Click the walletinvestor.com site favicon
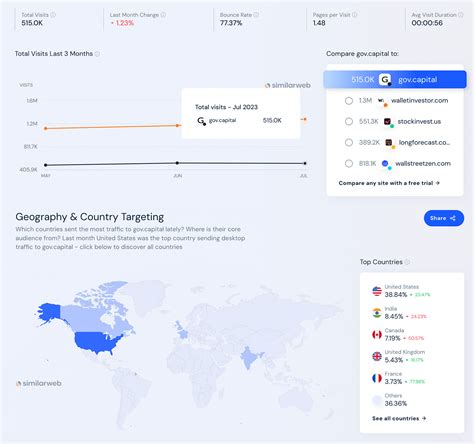This screenshot has height=444, width=474. [382, 101]
